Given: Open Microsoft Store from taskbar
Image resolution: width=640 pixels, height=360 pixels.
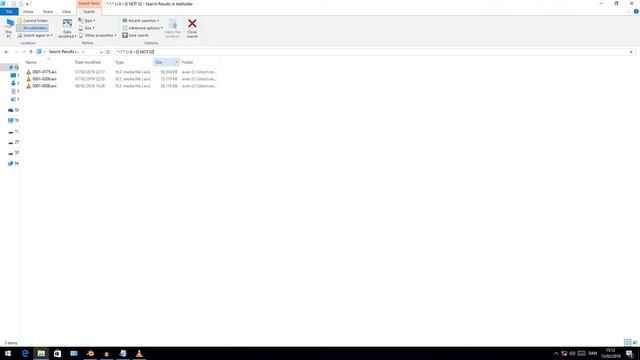Looking at the screenshot, I should click(x=58, y=353).
